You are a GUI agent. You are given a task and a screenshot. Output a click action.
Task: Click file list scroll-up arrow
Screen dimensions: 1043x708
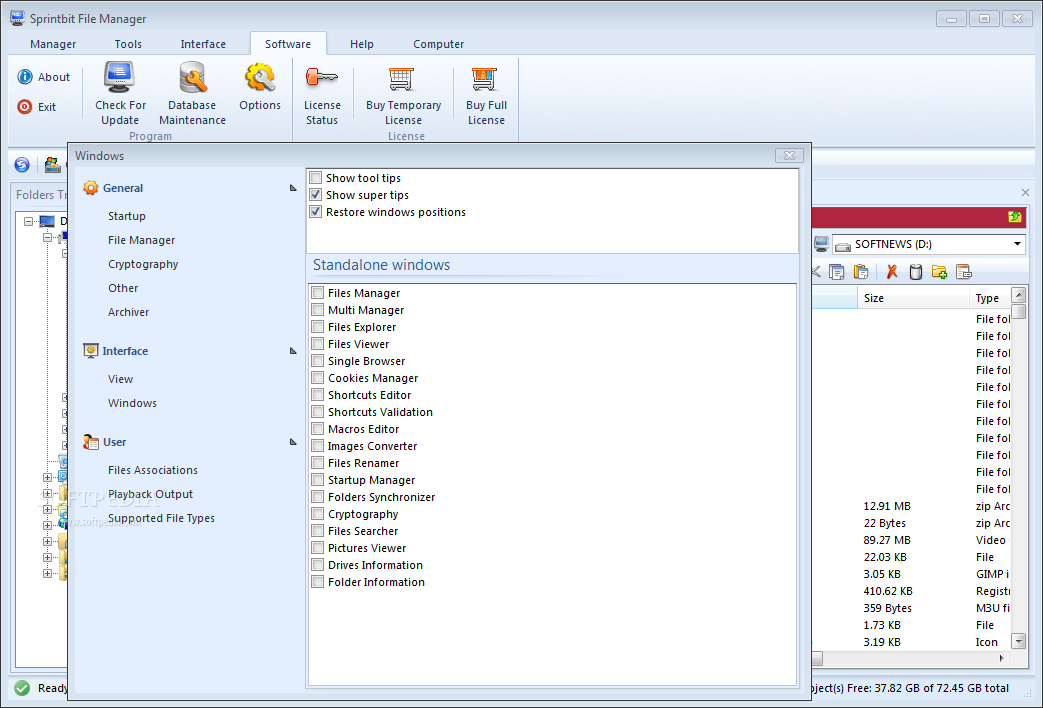[x=1018, y=295]
